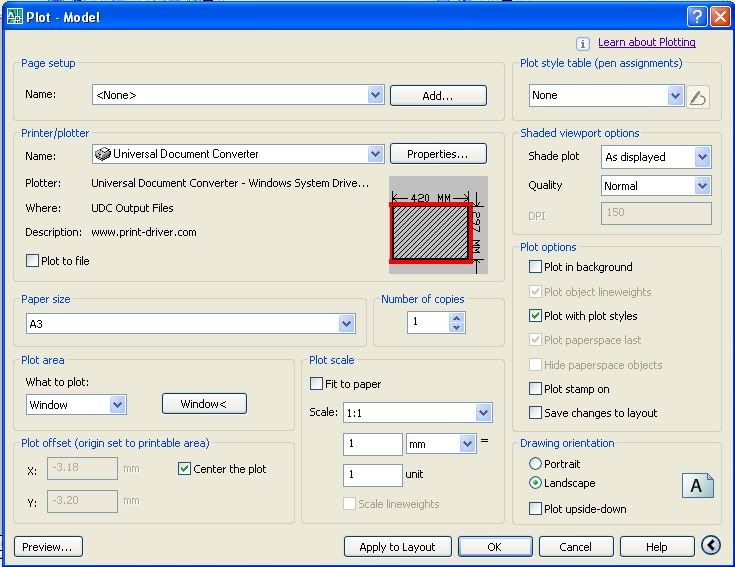Expand the plot style table dropdown
The height and width of the screenshot is (567, 735).
tap(675, 96)
